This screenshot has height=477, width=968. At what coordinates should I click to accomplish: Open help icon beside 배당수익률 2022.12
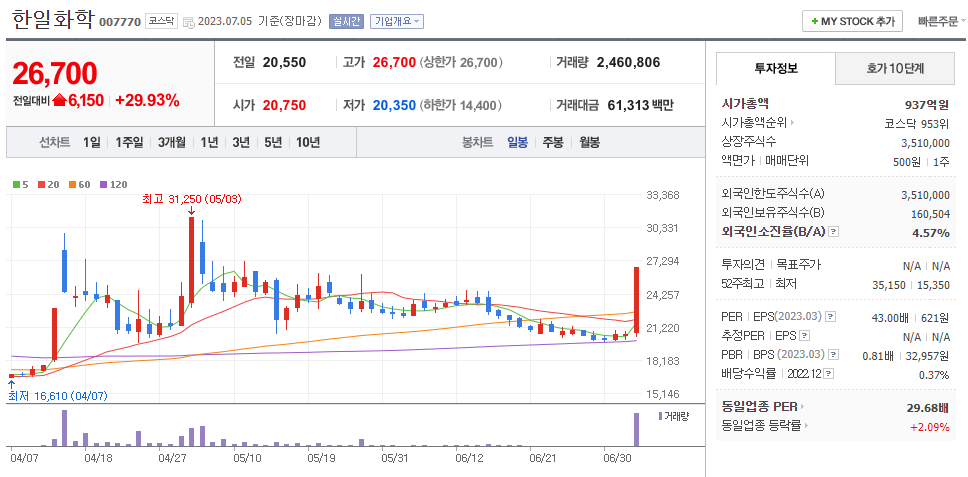coord(828,374)
